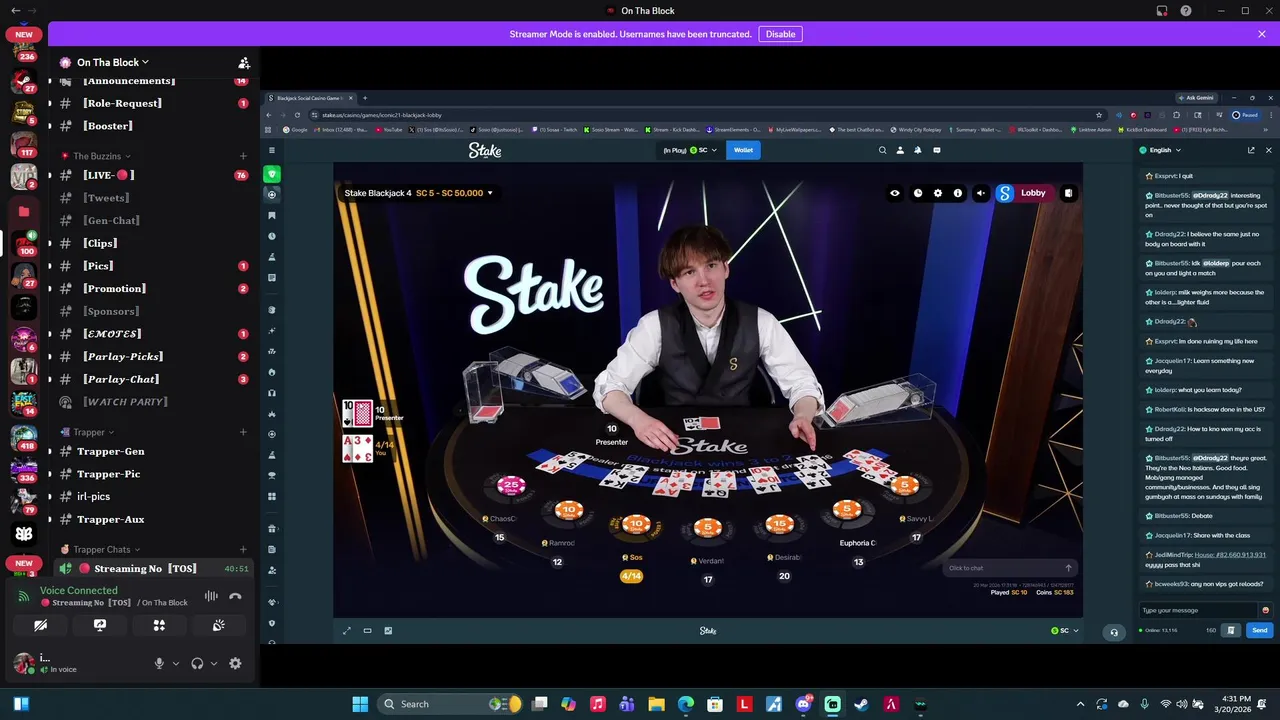Open the Gen-Chat channel
This screenshot has width=1280, height=720.
click(153, 220)
